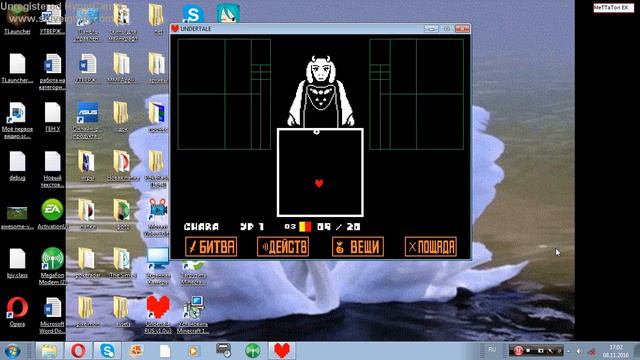Select the БИТВА (fight) button in Undertale
640x360 pixels.
coord(211,247)
